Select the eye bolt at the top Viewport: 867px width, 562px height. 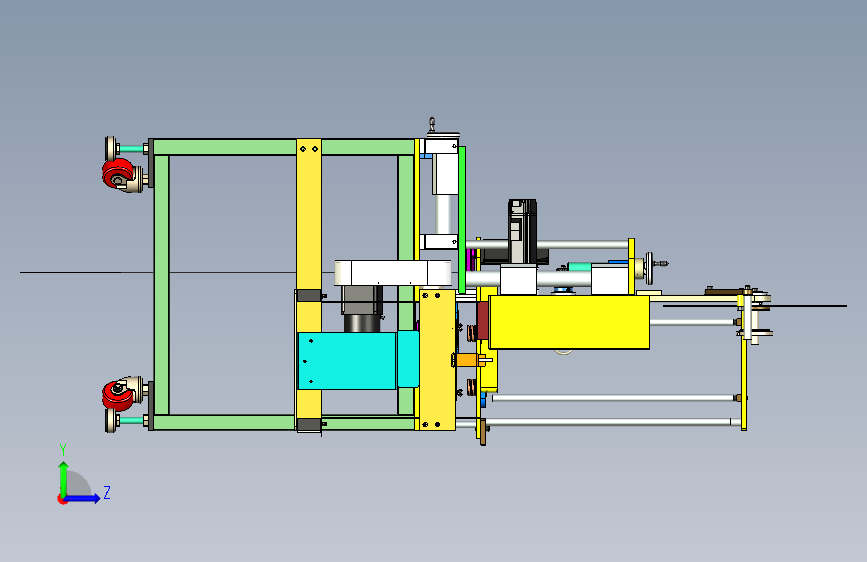432,124
